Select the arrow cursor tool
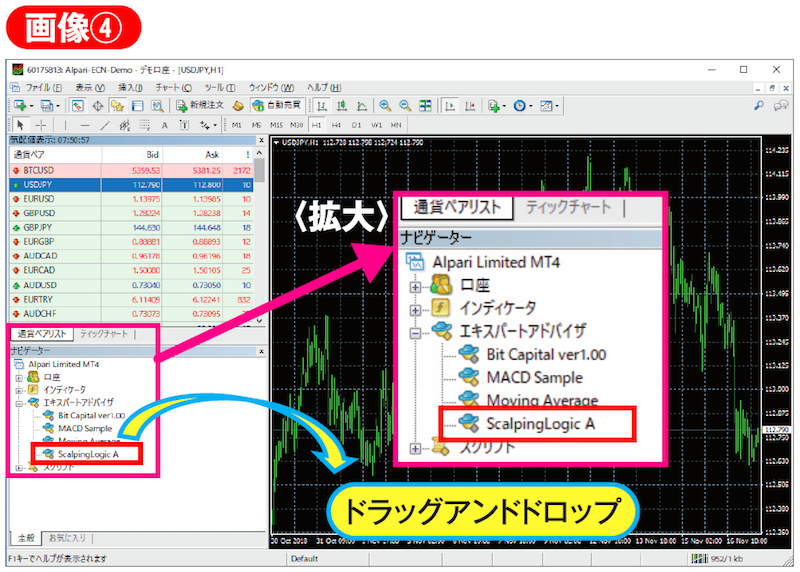Viewport: 800px width, 572px height. click(x=20, y=125)
